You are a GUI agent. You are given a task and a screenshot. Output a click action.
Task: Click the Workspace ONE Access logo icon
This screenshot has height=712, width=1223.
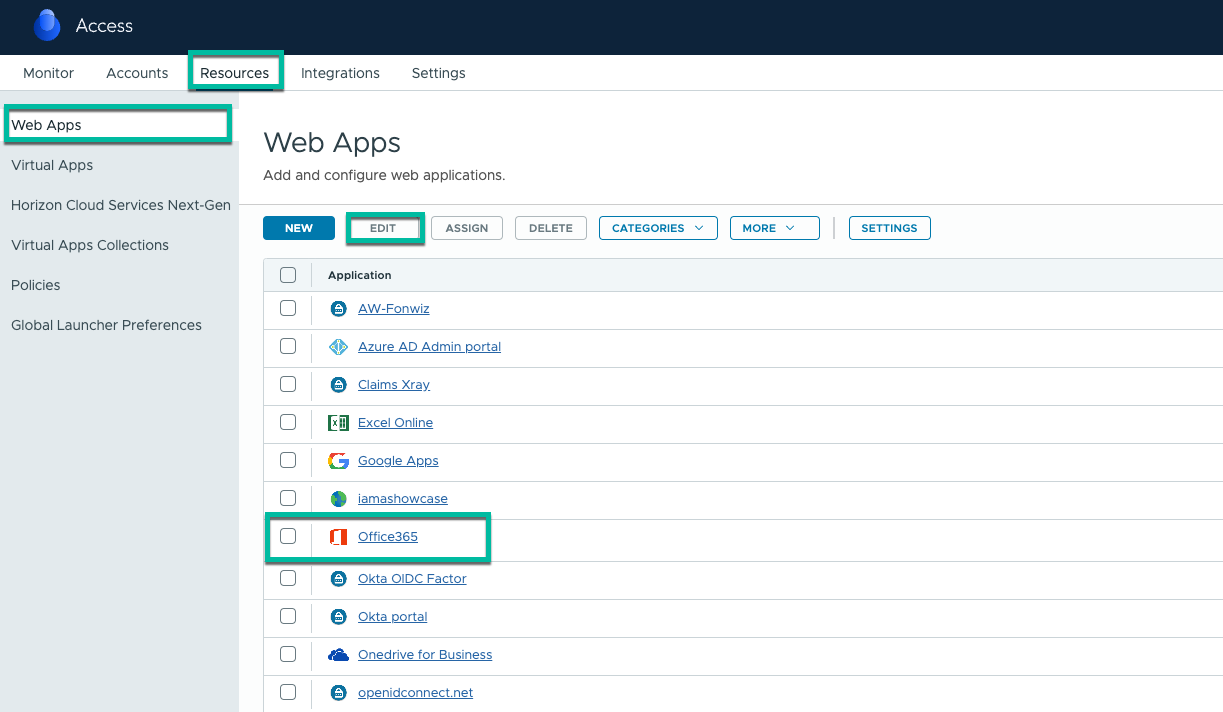click(x=47, y=26)
